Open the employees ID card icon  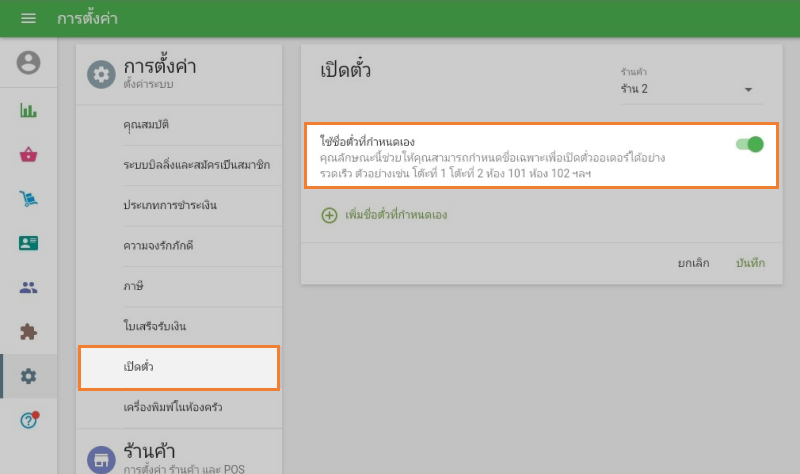pyautogui.click(x=28, y=243)
